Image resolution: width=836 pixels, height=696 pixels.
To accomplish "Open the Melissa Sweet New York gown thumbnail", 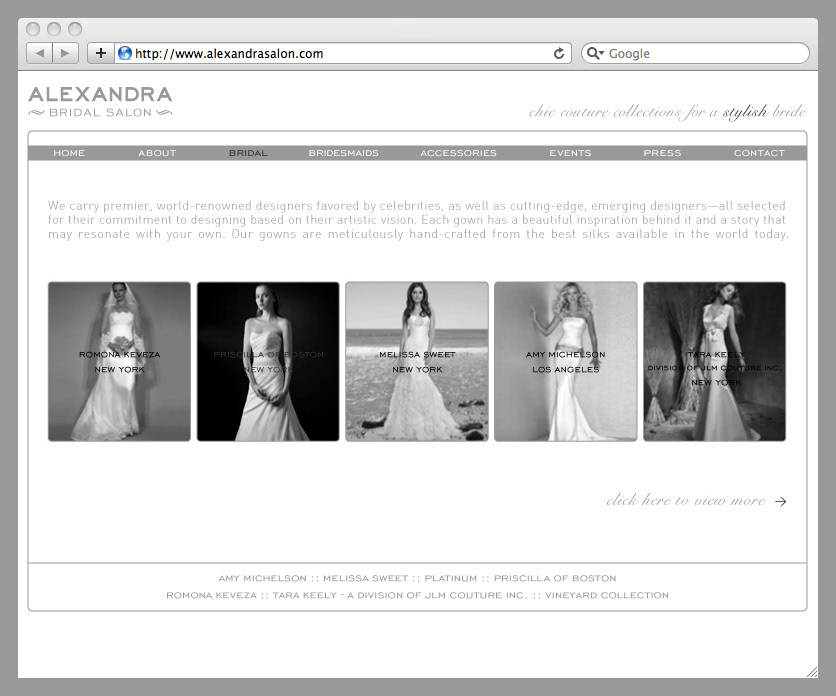I will pos(417,362).
